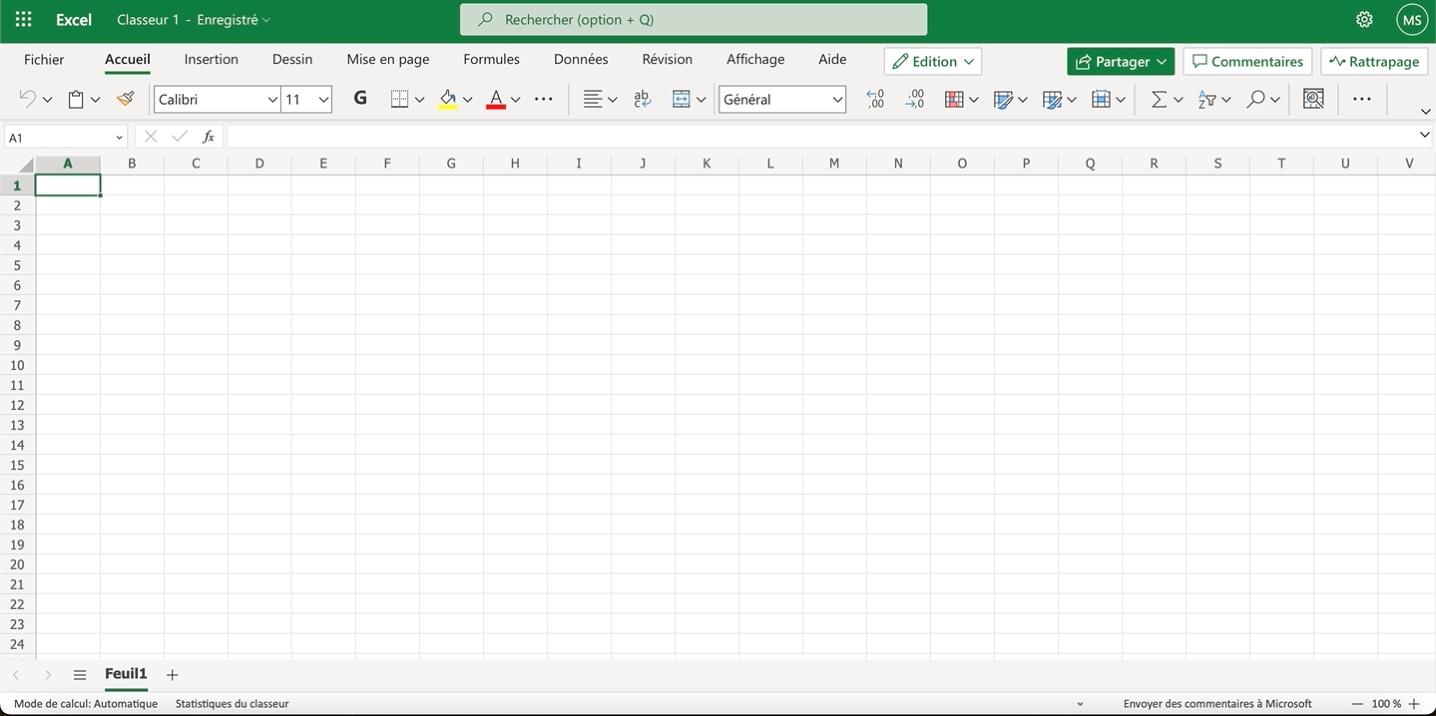Open the app launcher grid icon
Viewport: 1436px width, 716px height.
coord(23,20)
